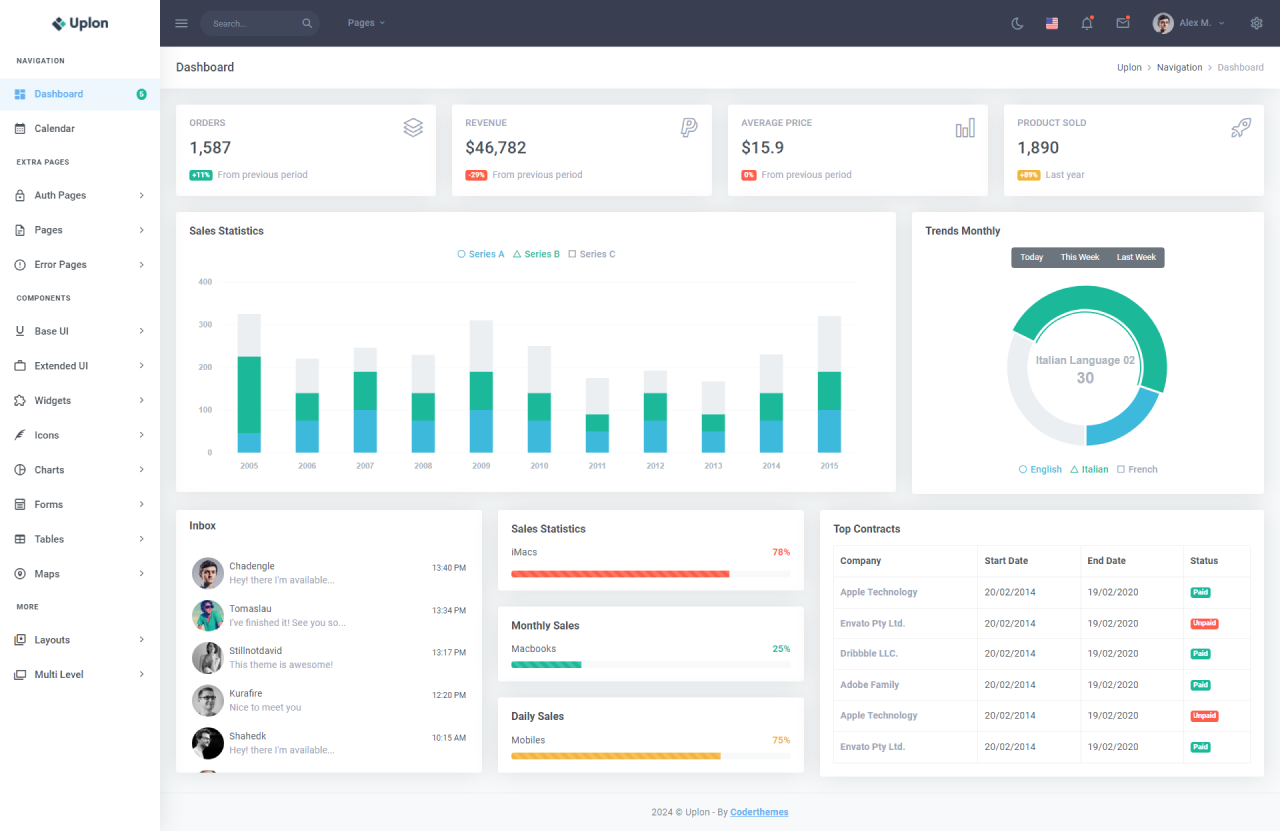Toggle French in donut legend
Viewport: 1280px width, 831px height.
coord(1137,469)
